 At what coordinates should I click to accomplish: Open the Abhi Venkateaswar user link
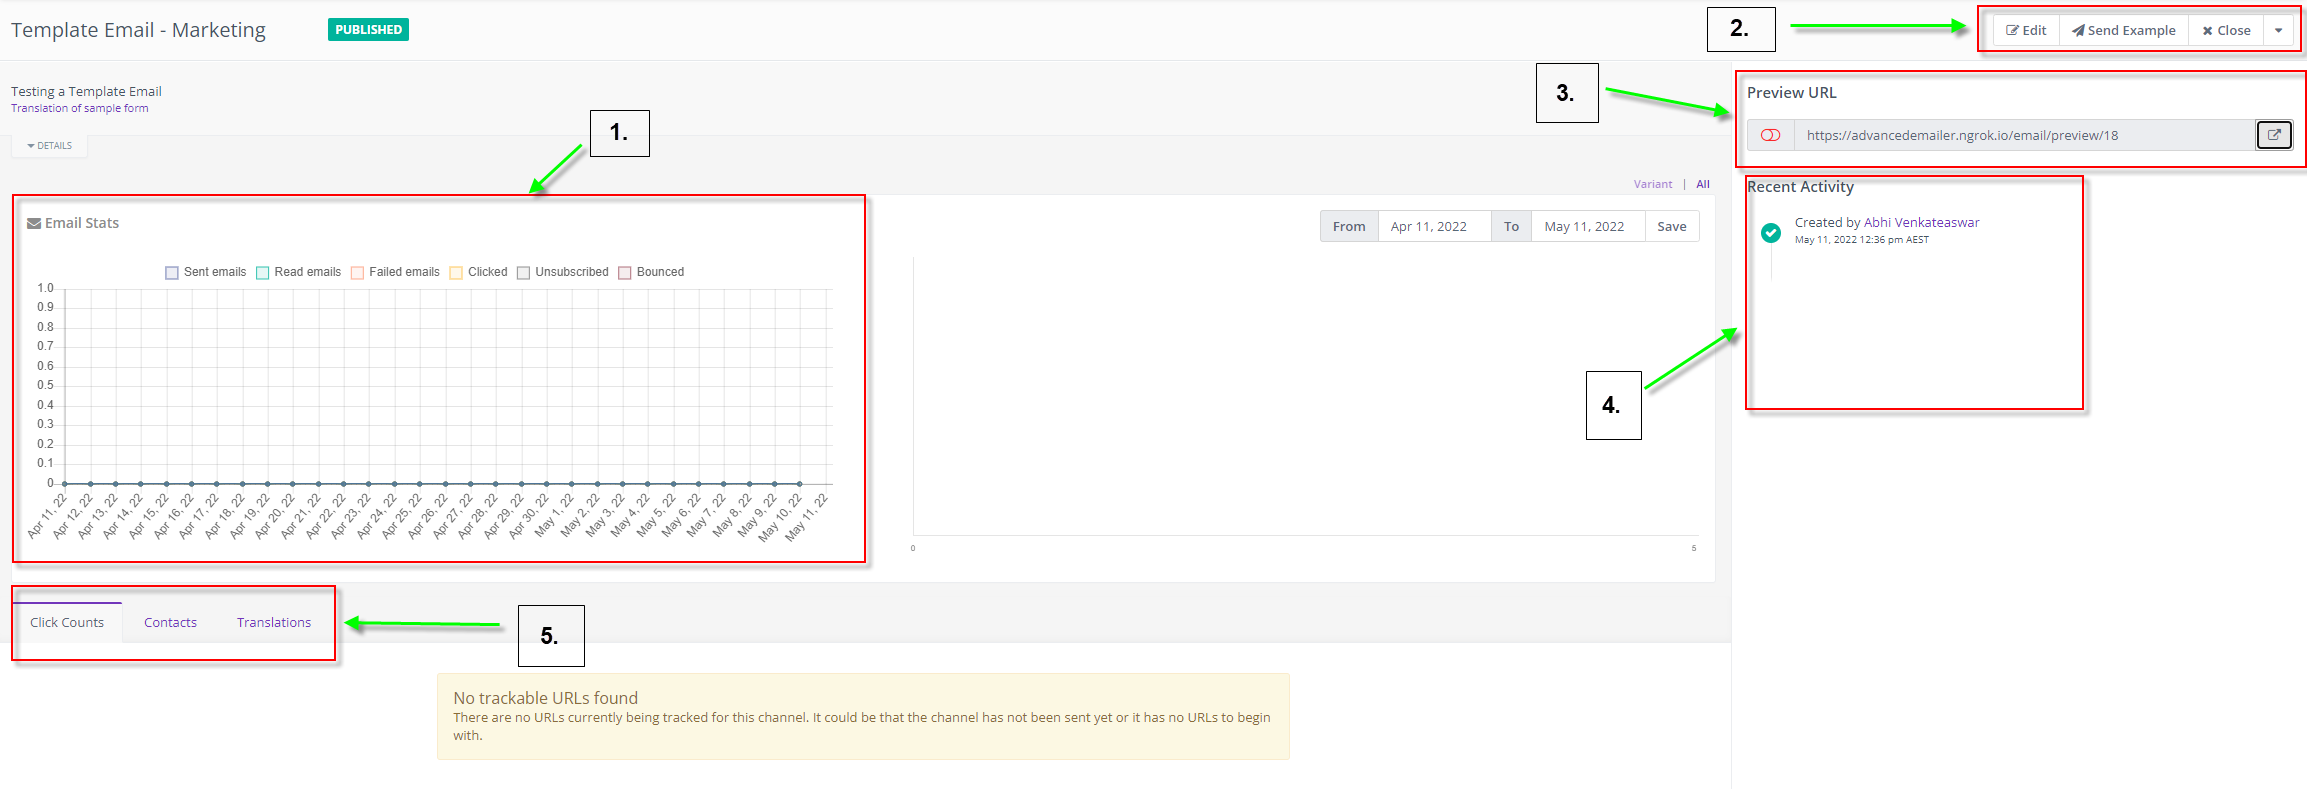coord(1921,222)
